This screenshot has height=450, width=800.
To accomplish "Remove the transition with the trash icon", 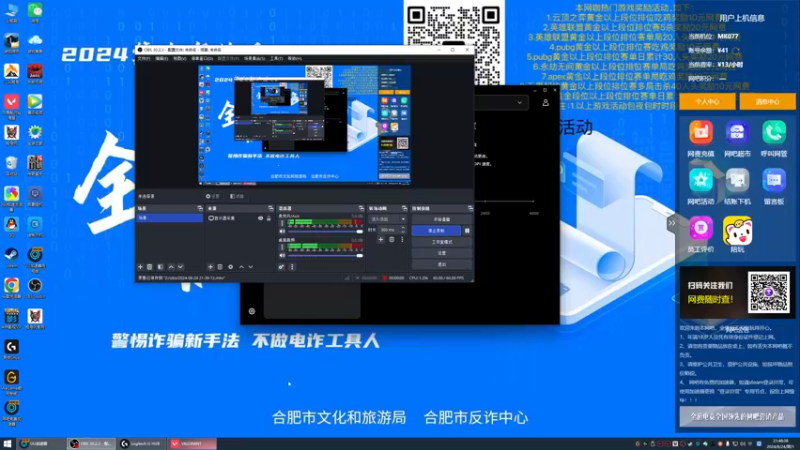I will coord(391,239).
